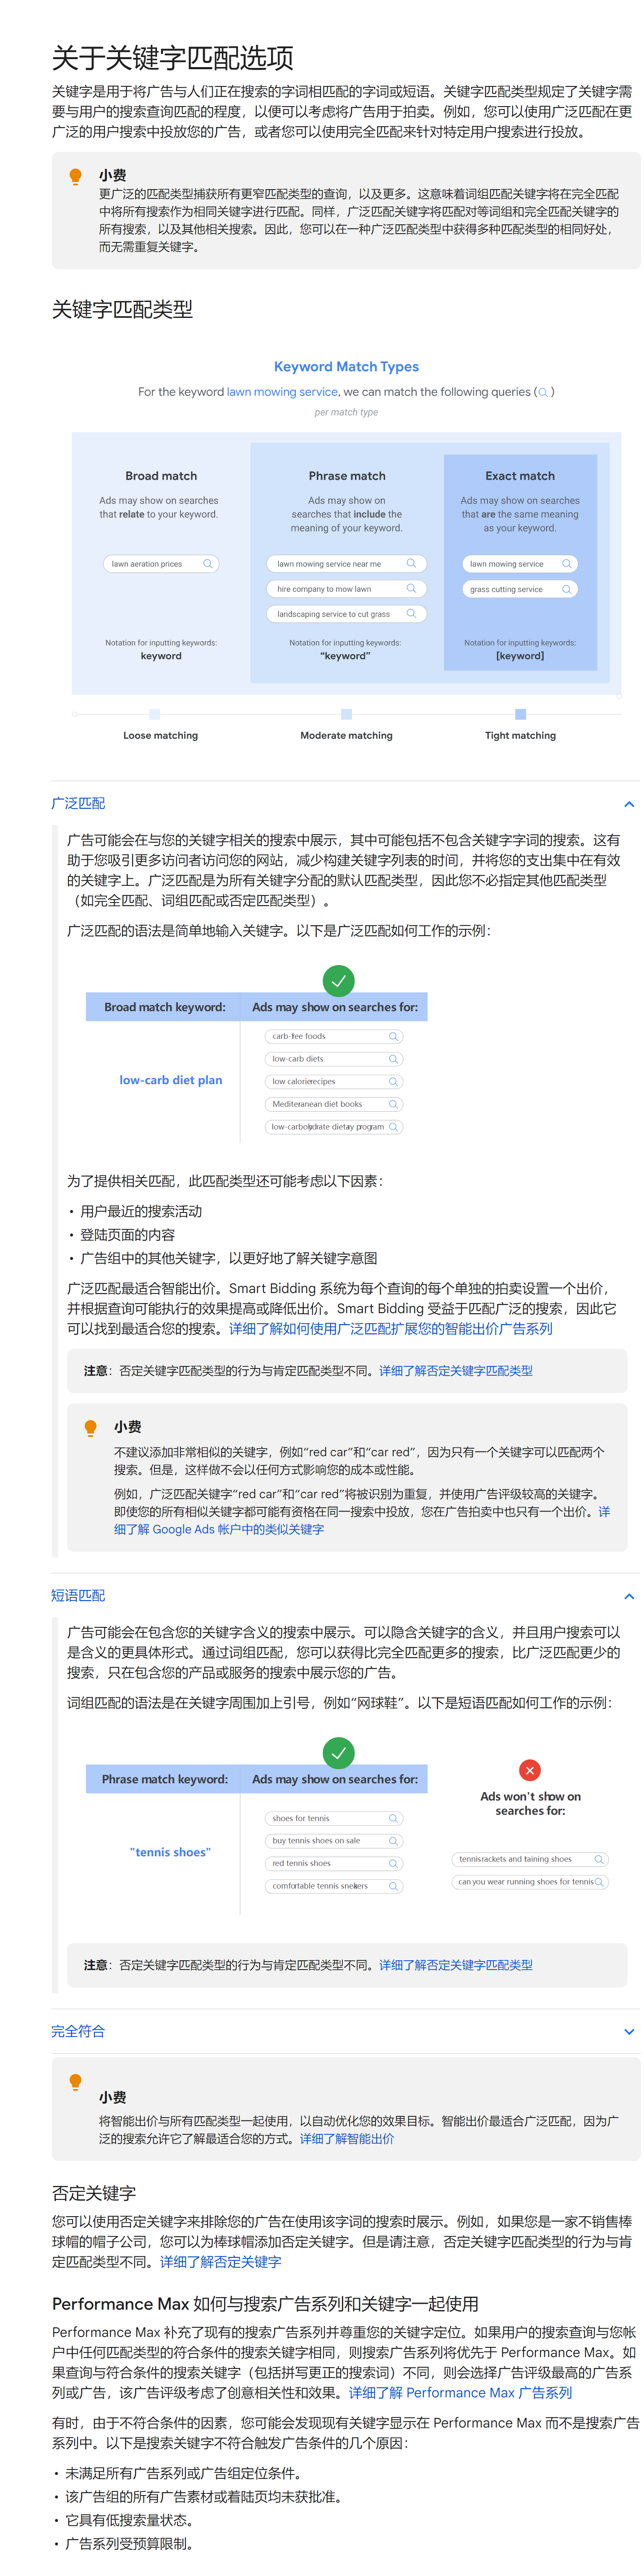
Task: Click the Loose matching slider marker
Action: tap(154, 714)
